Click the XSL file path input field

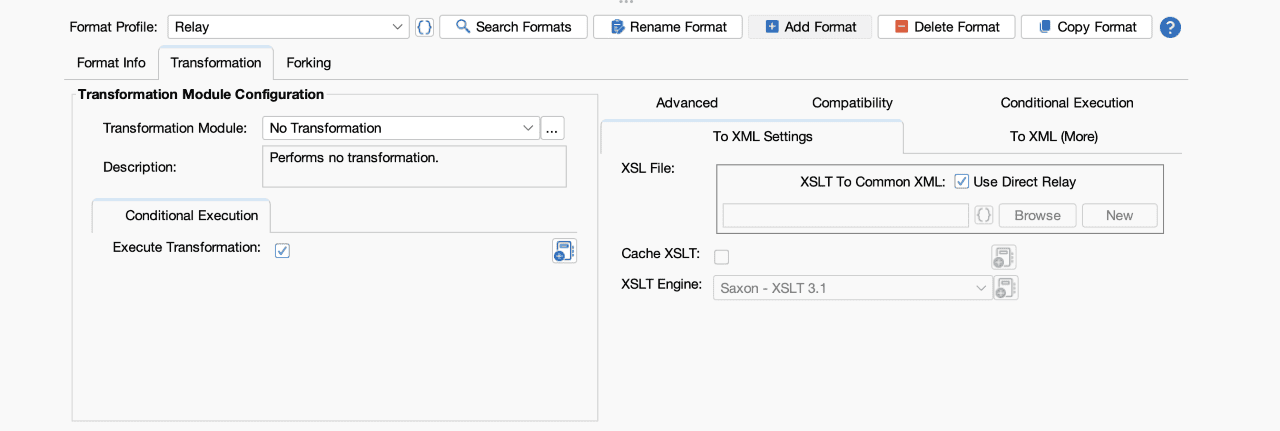pyautogui.click(x=846, y=215)
